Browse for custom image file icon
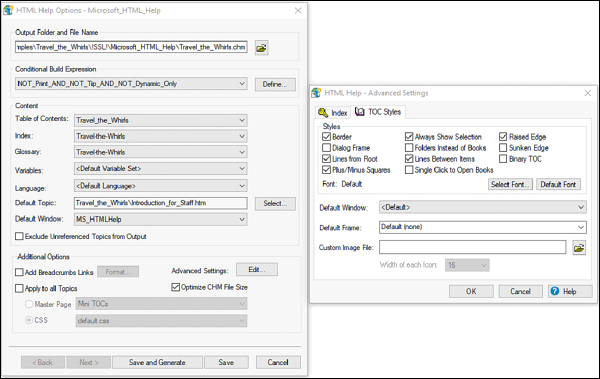The height and width of the screenshot is (379, 600). click(579, 248)
